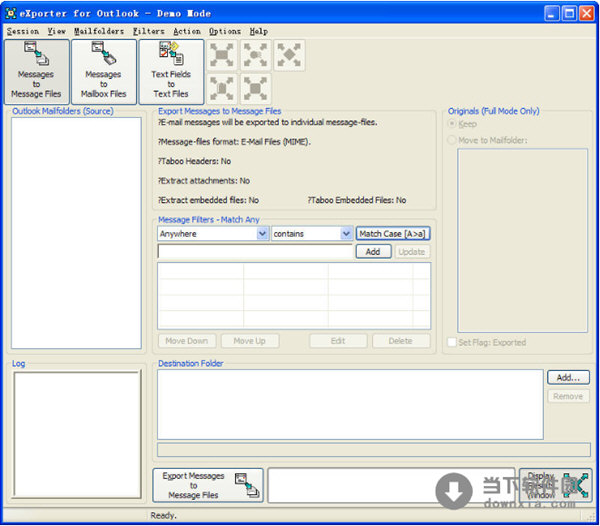This screenshot has height=526, width=600.
Task: Open the Mailfolders menu
Action: pyautogui.click(x=99, y=31)
